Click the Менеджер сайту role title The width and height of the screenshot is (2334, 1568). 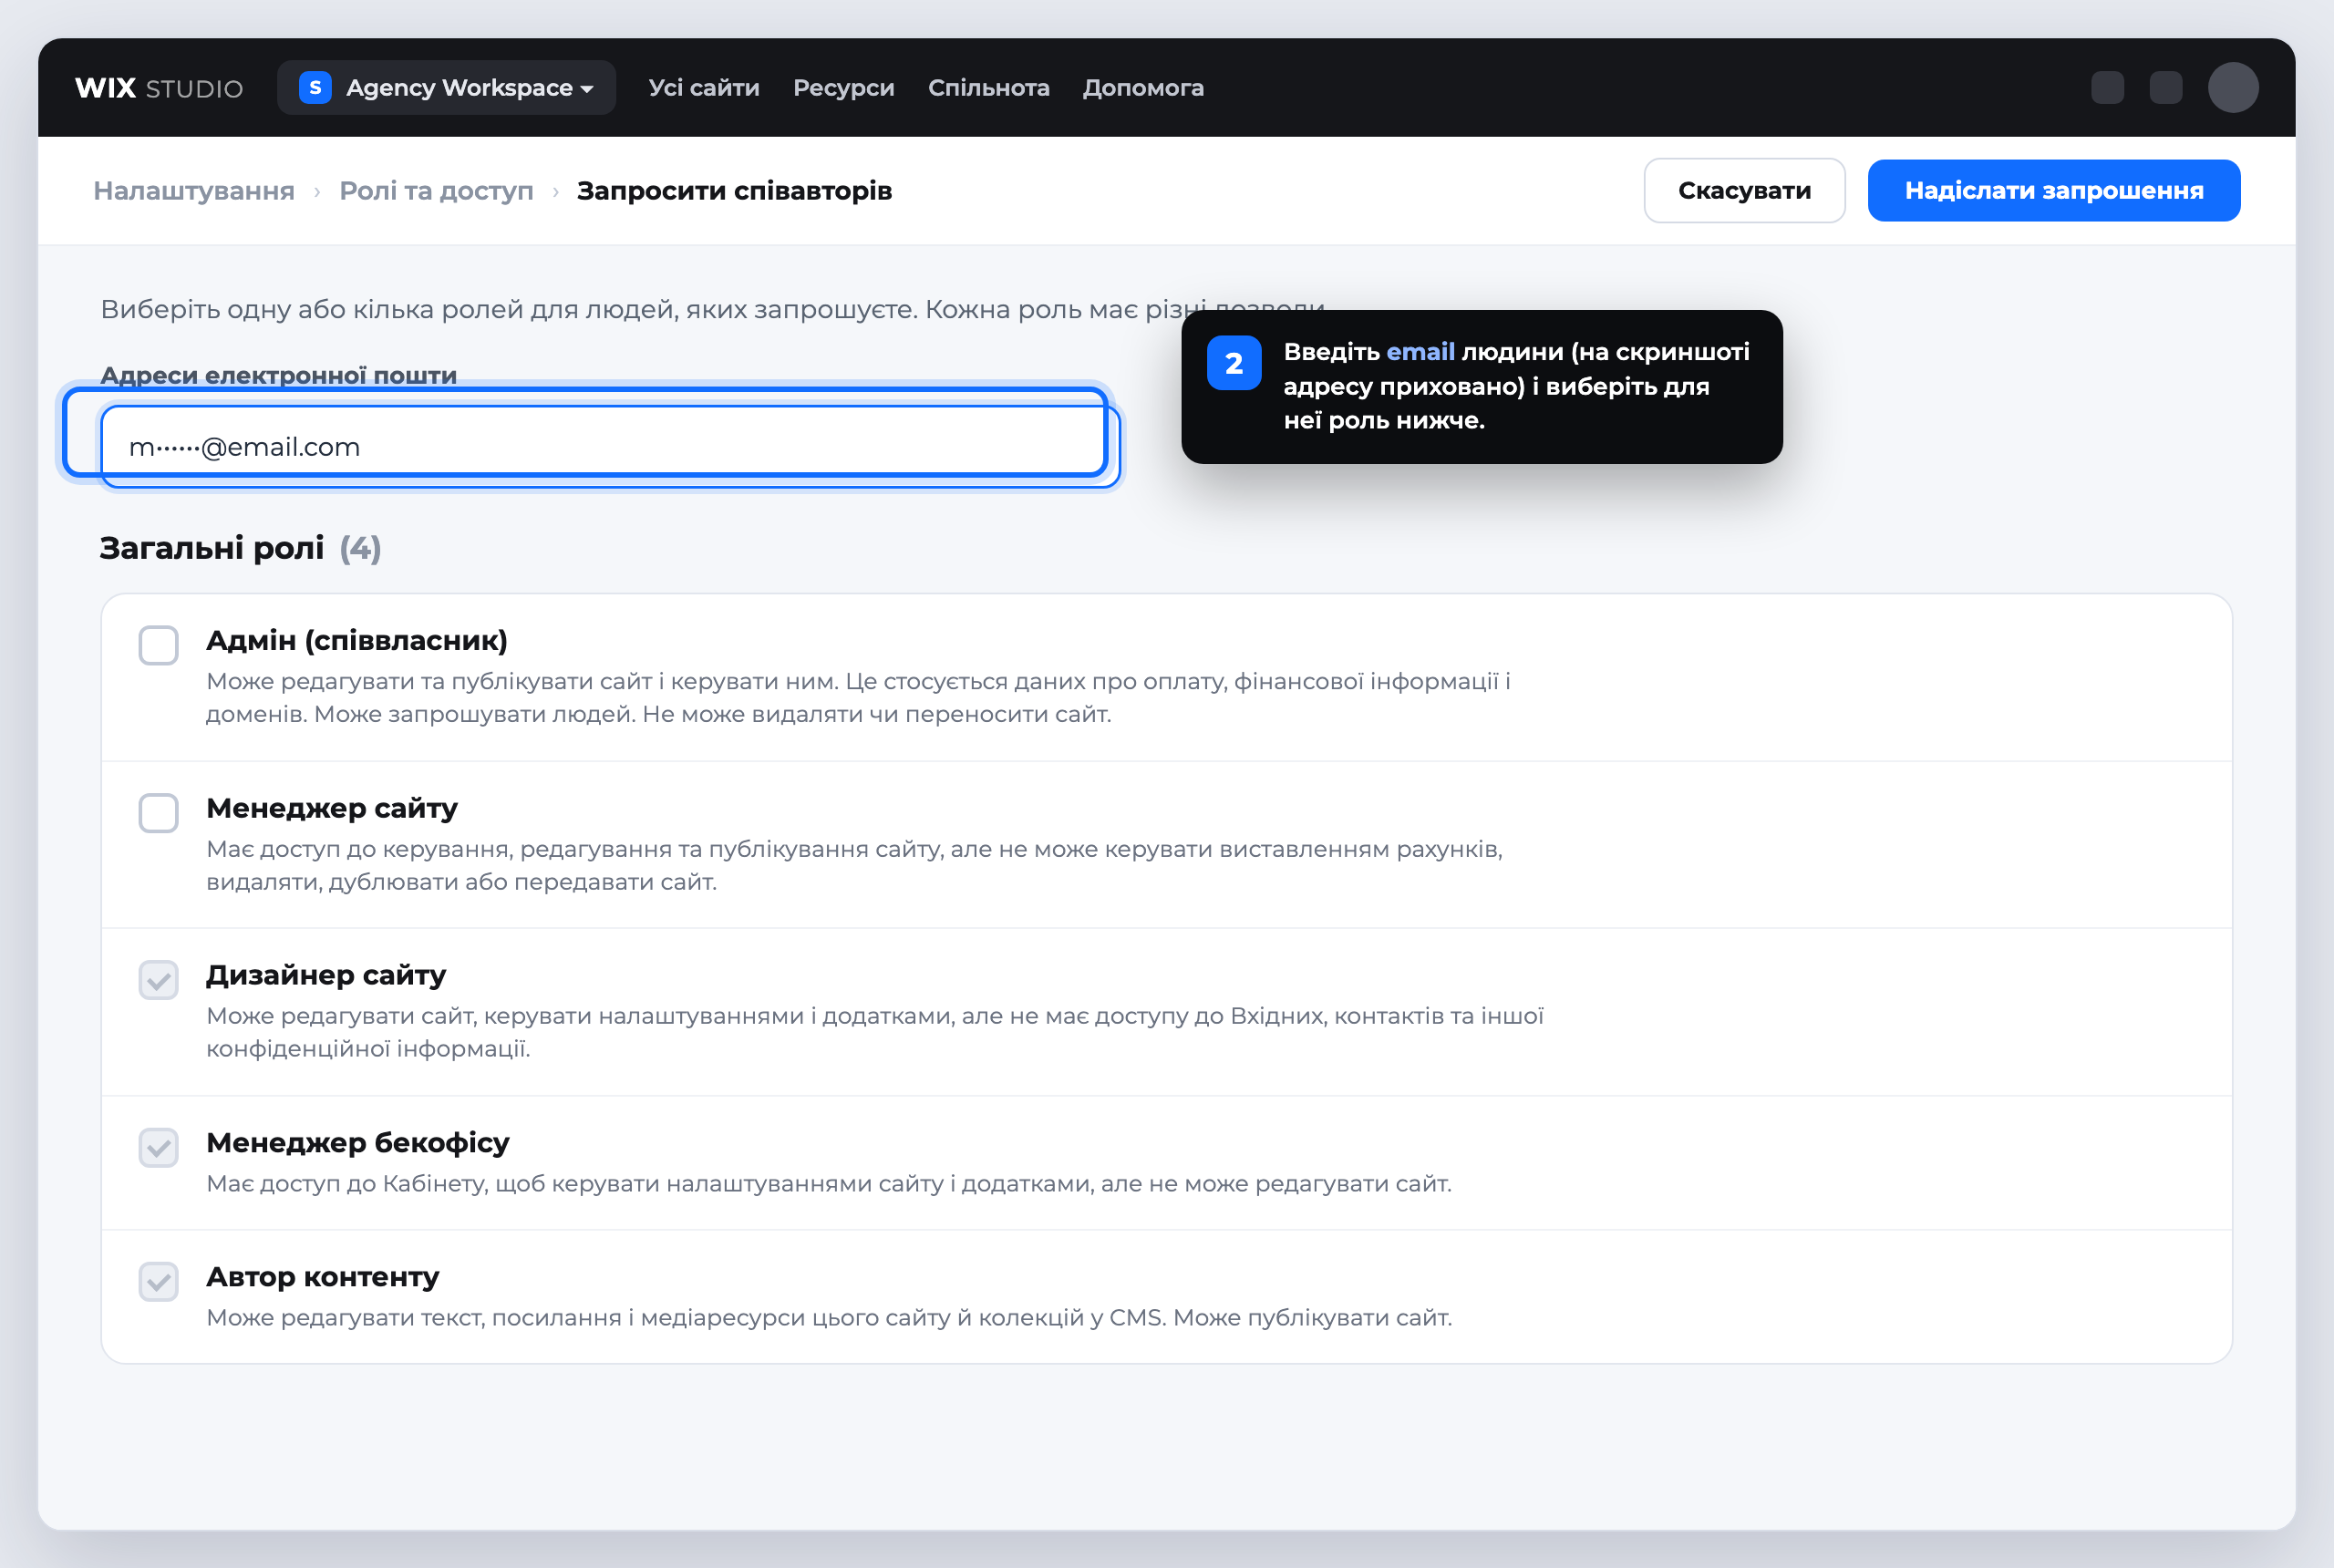coord(332,808)
